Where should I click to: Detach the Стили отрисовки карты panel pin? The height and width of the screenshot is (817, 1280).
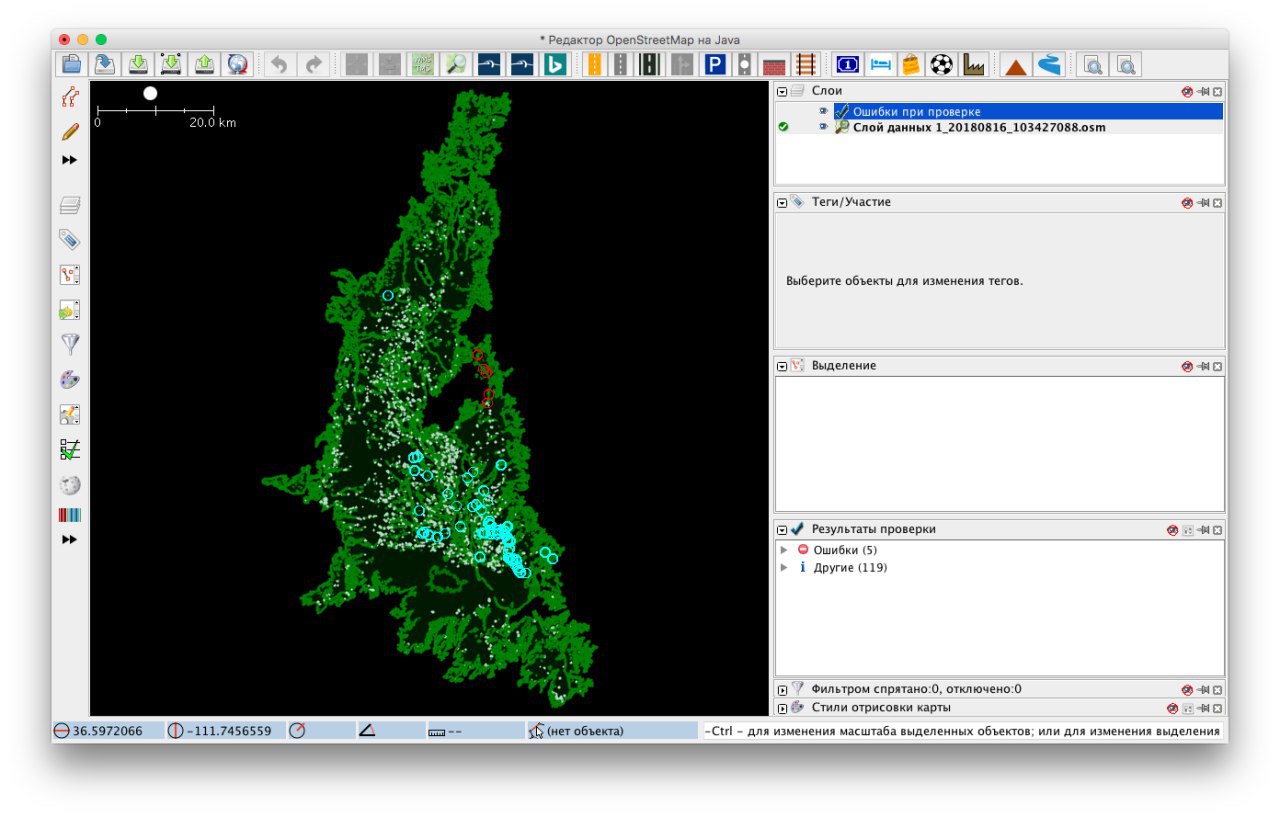click(x=1203, y=708)
